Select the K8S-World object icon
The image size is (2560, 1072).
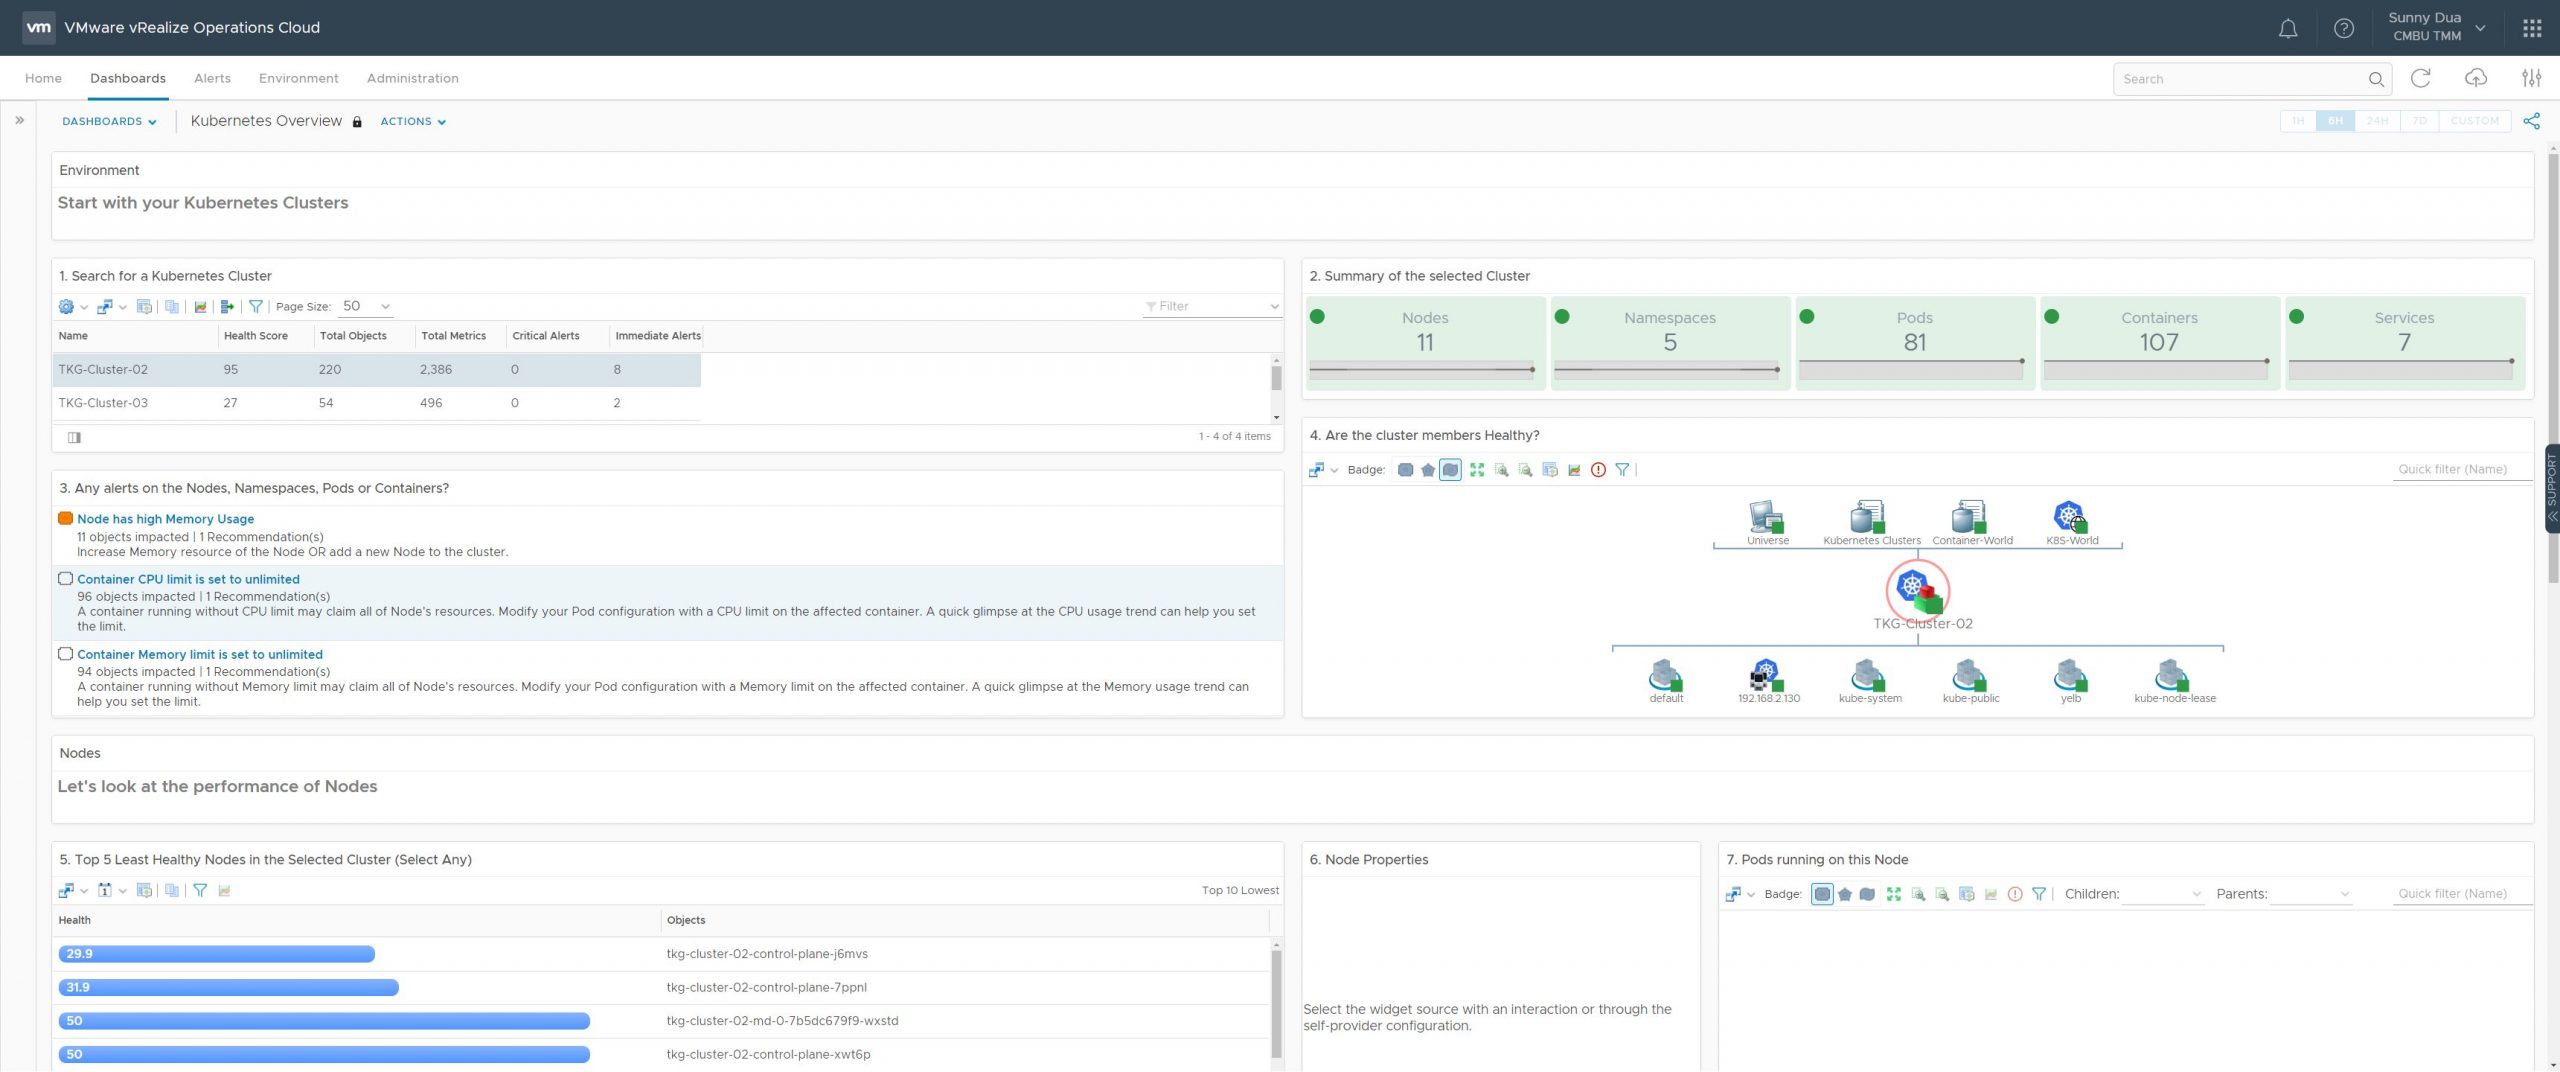(x=2070, y=516)
